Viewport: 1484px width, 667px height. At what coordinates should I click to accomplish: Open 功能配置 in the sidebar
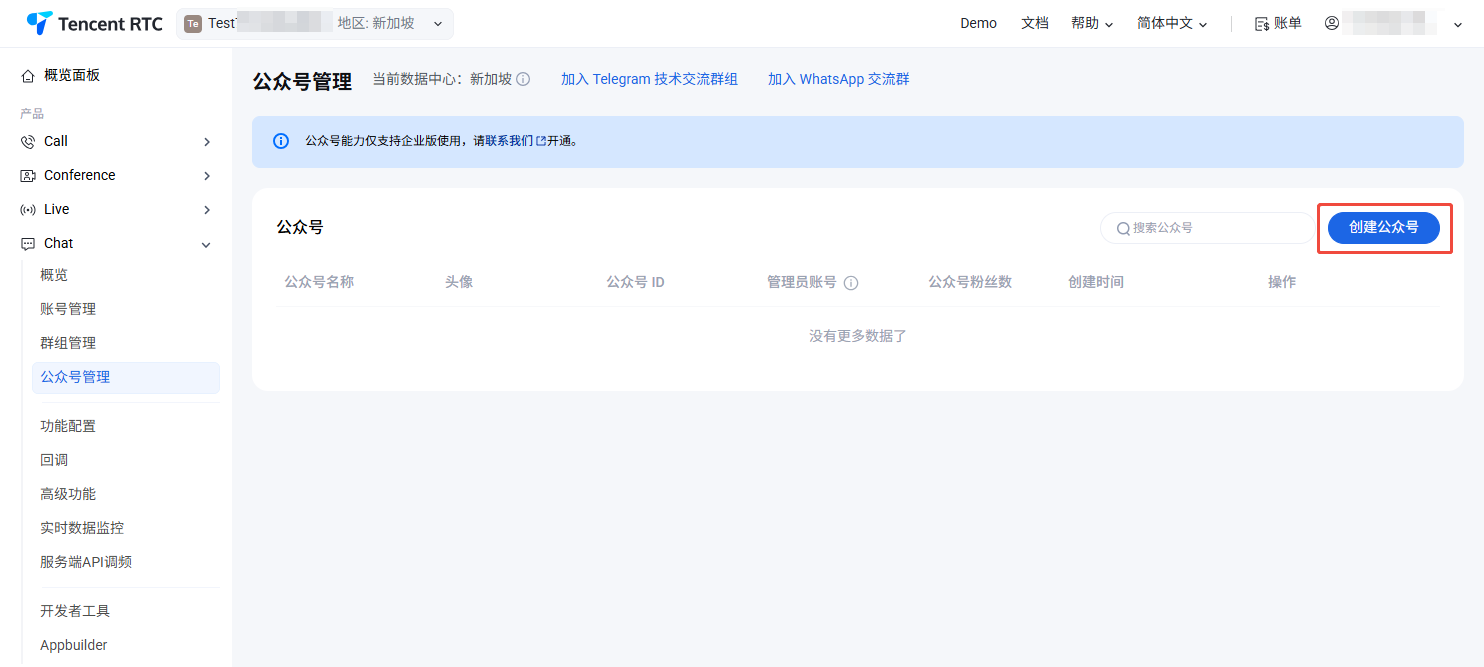tap(68, 426)
